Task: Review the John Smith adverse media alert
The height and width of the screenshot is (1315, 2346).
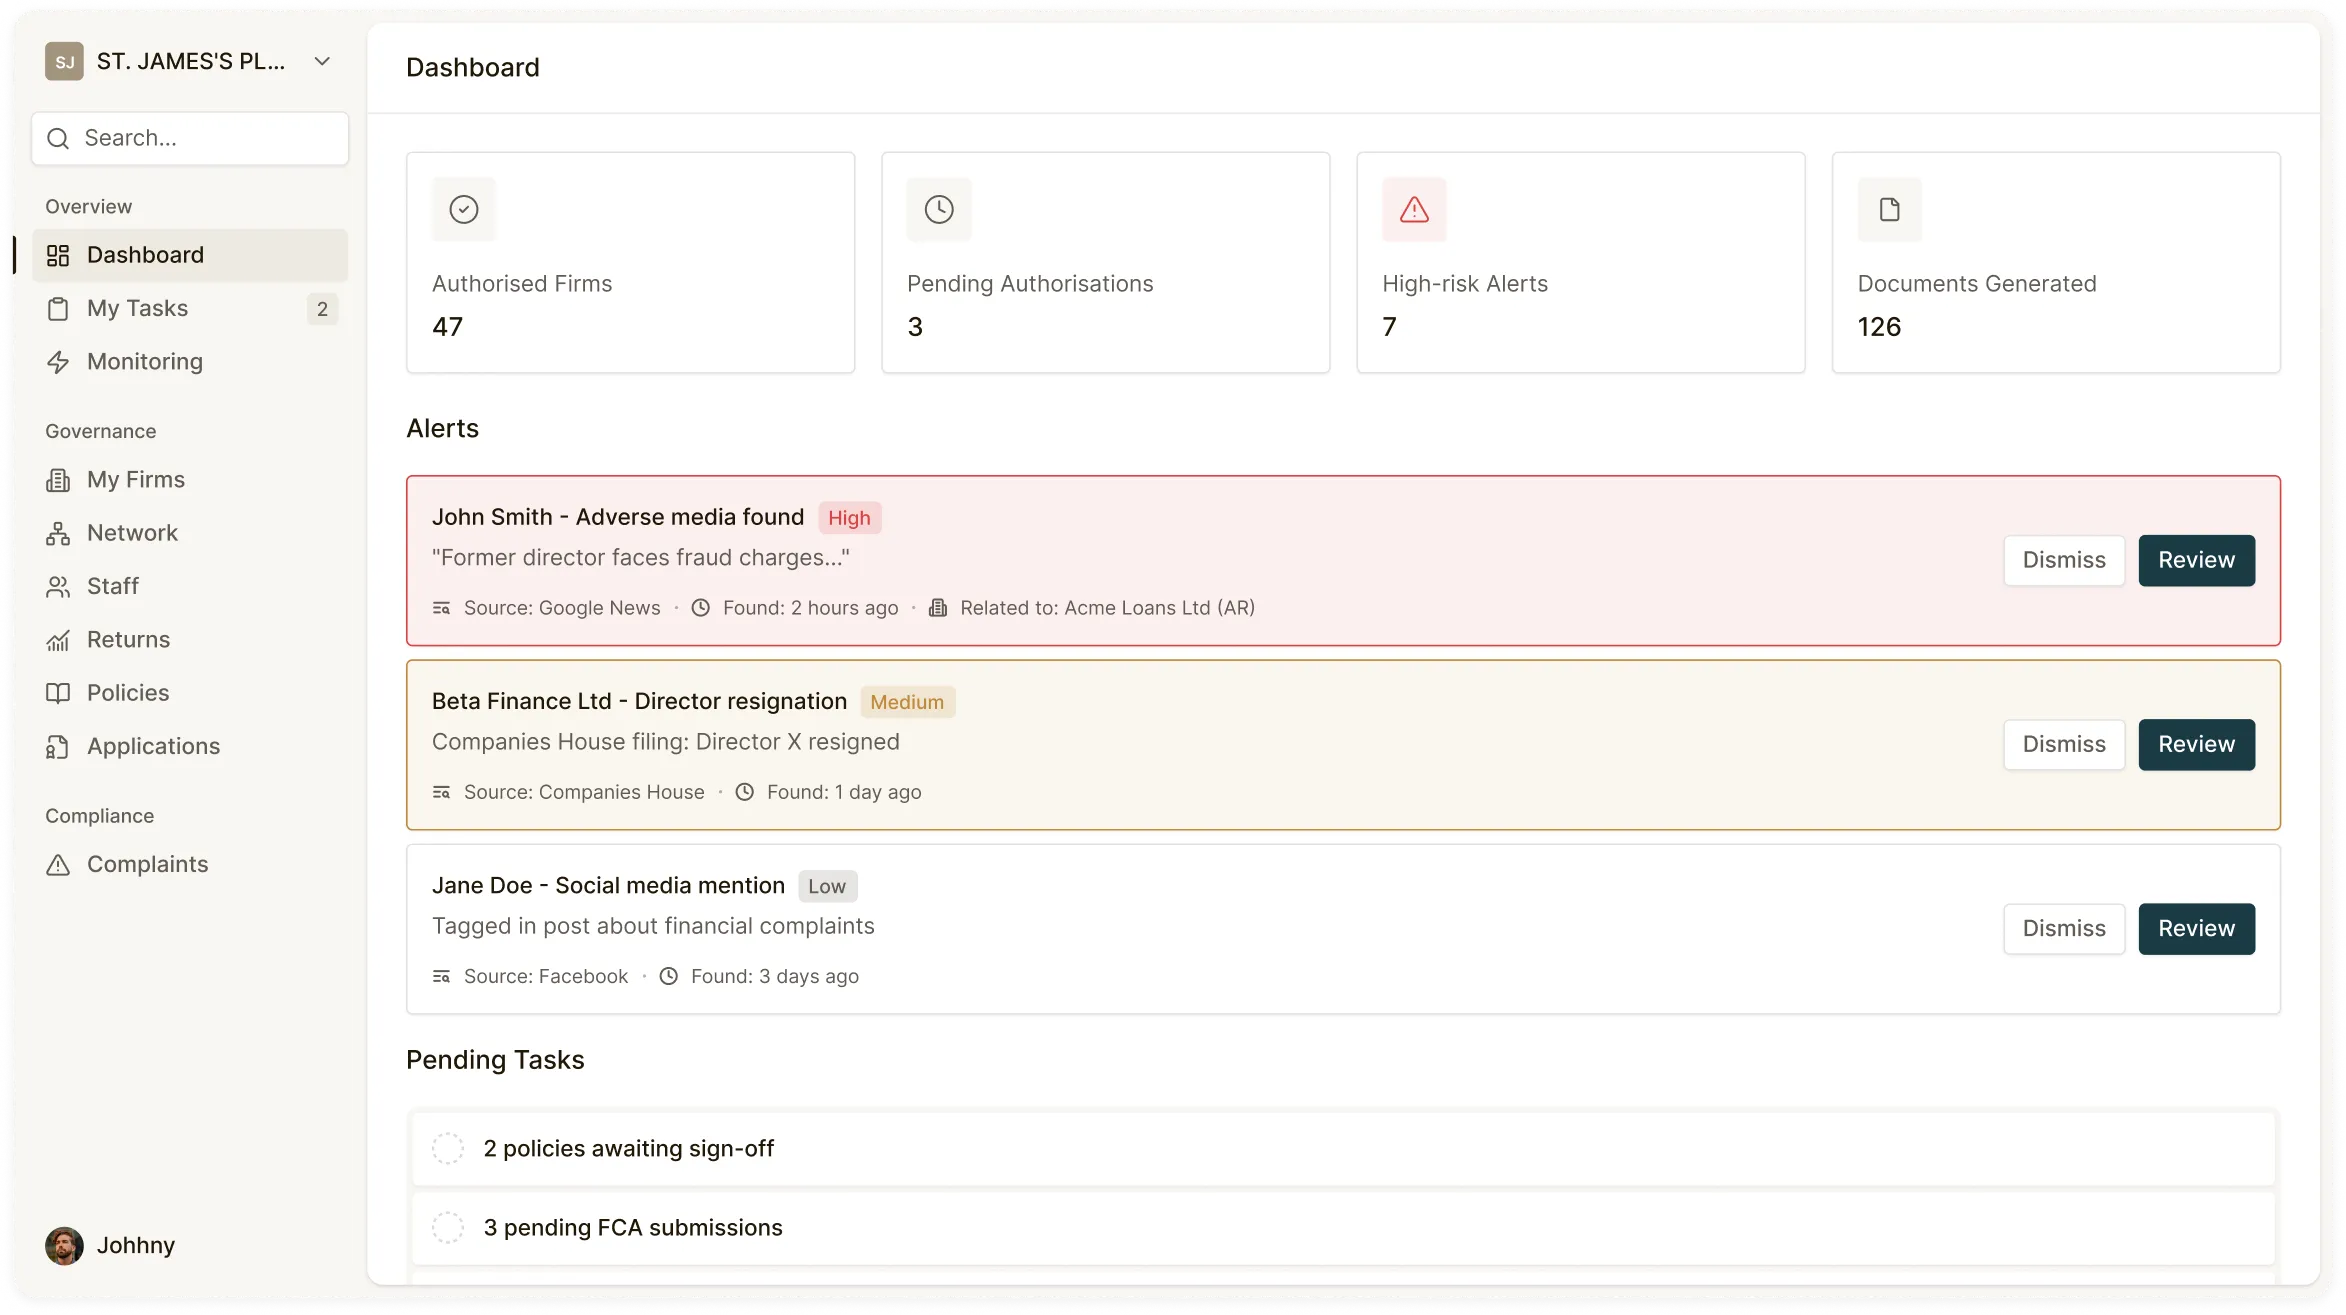Action: [x=2196, y=560]
